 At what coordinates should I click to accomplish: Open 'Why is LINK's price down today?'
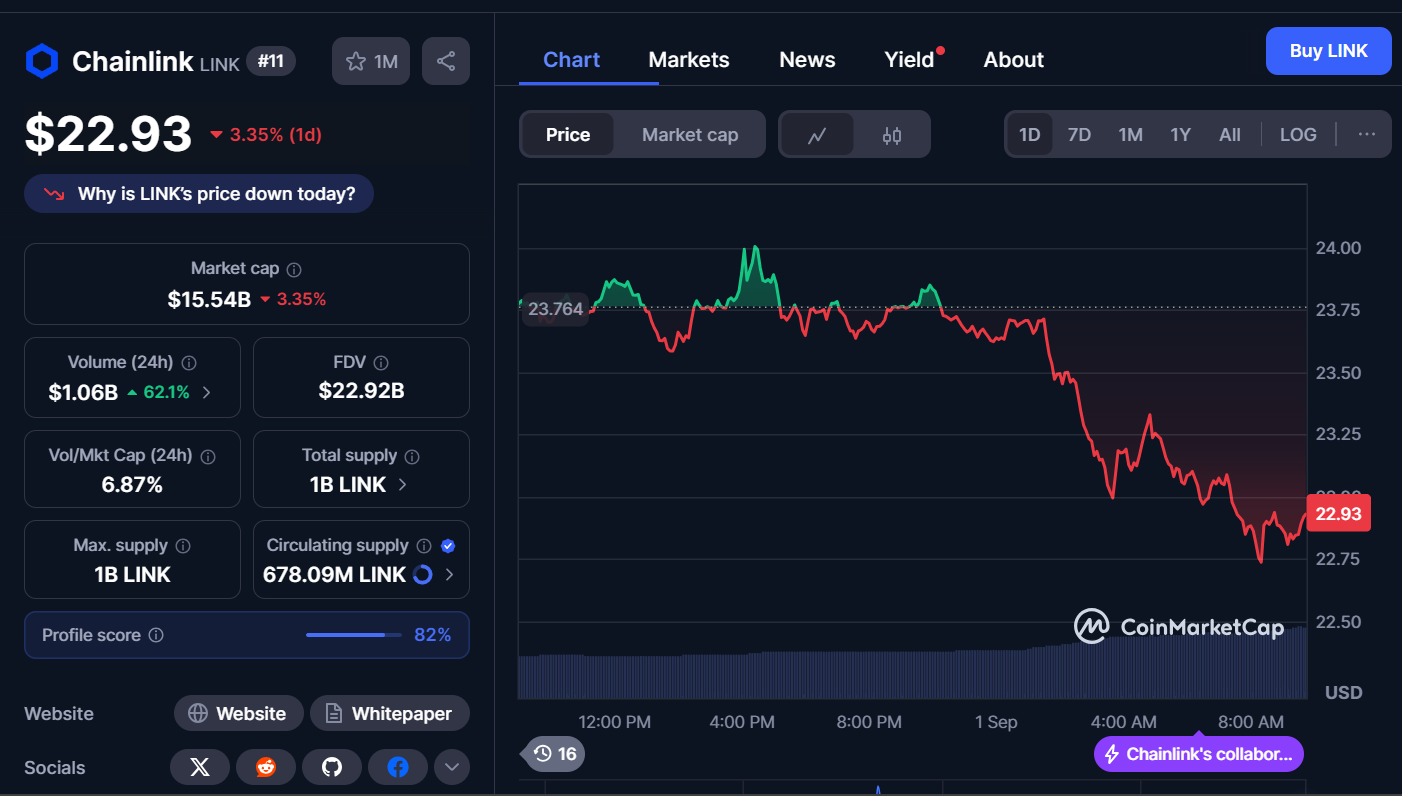[x=199, y=194]
